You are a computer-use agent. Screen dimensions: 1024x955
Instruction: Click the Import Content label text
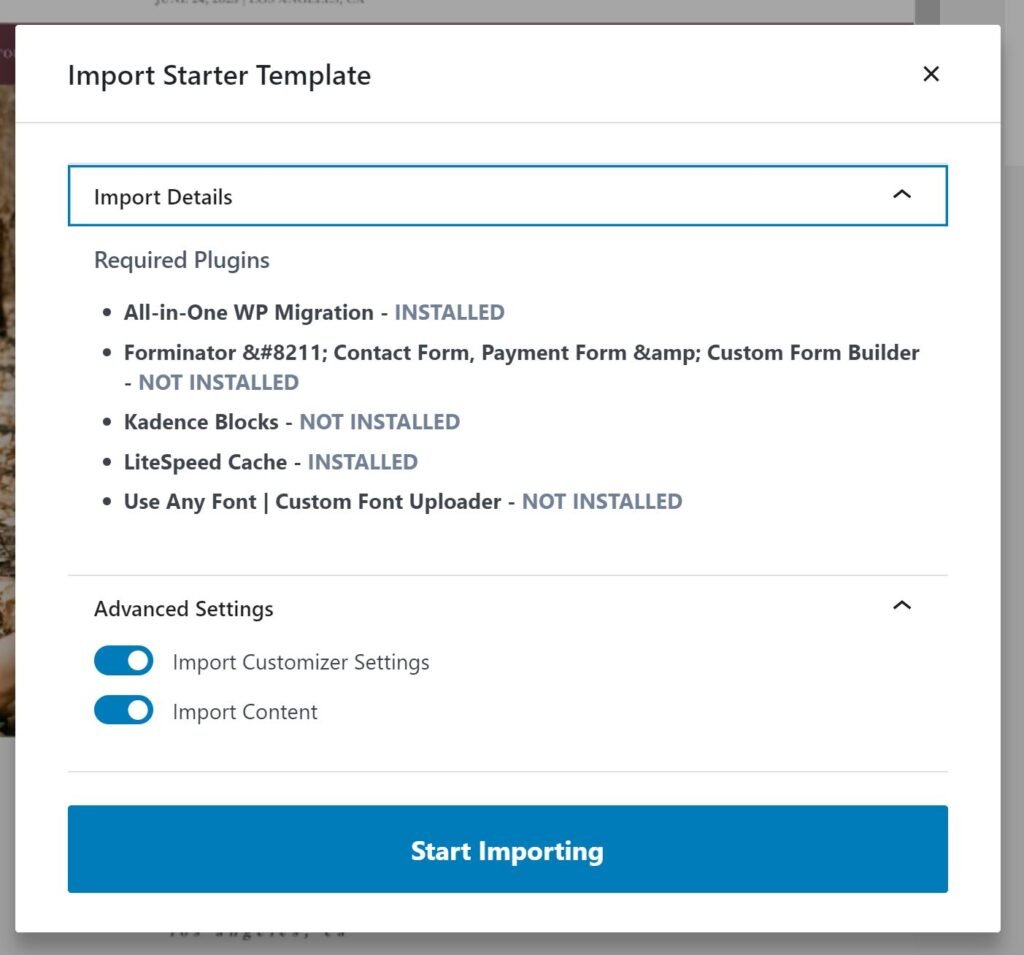pyautogui.click(x=245, y=712)
